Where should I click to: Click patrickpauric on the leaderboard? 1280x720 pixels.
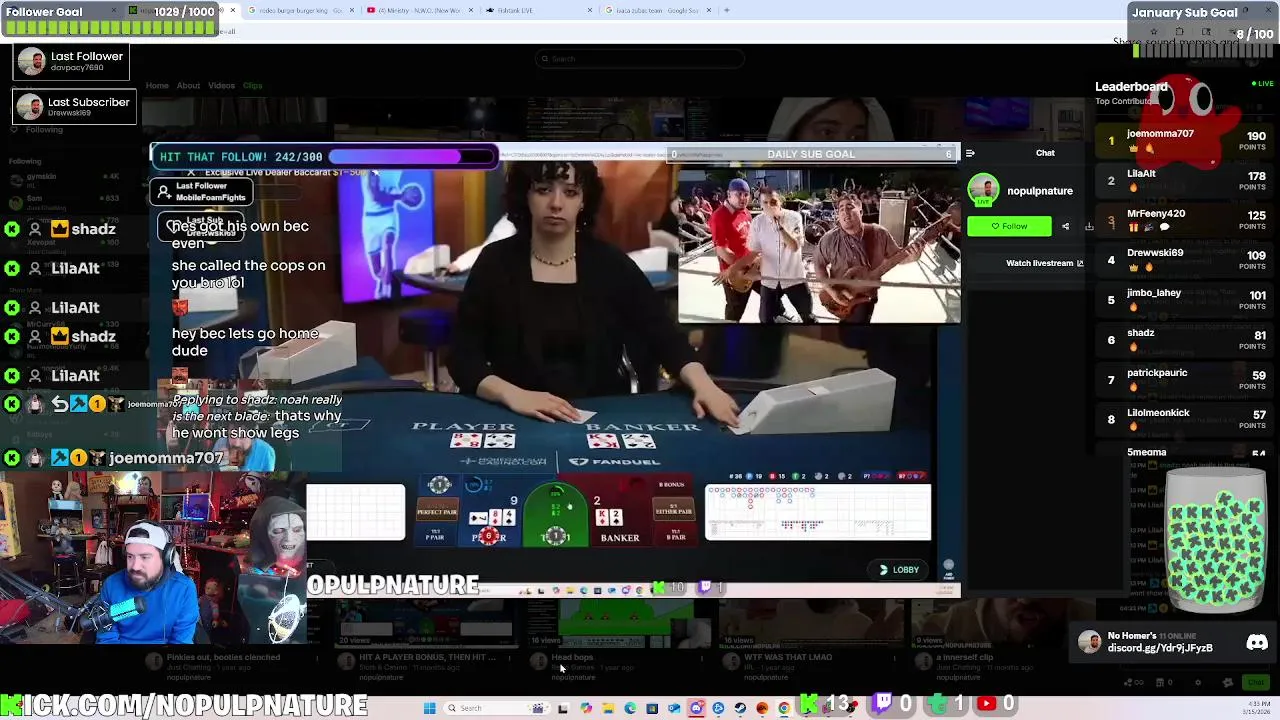click(x=1157, y=373)
